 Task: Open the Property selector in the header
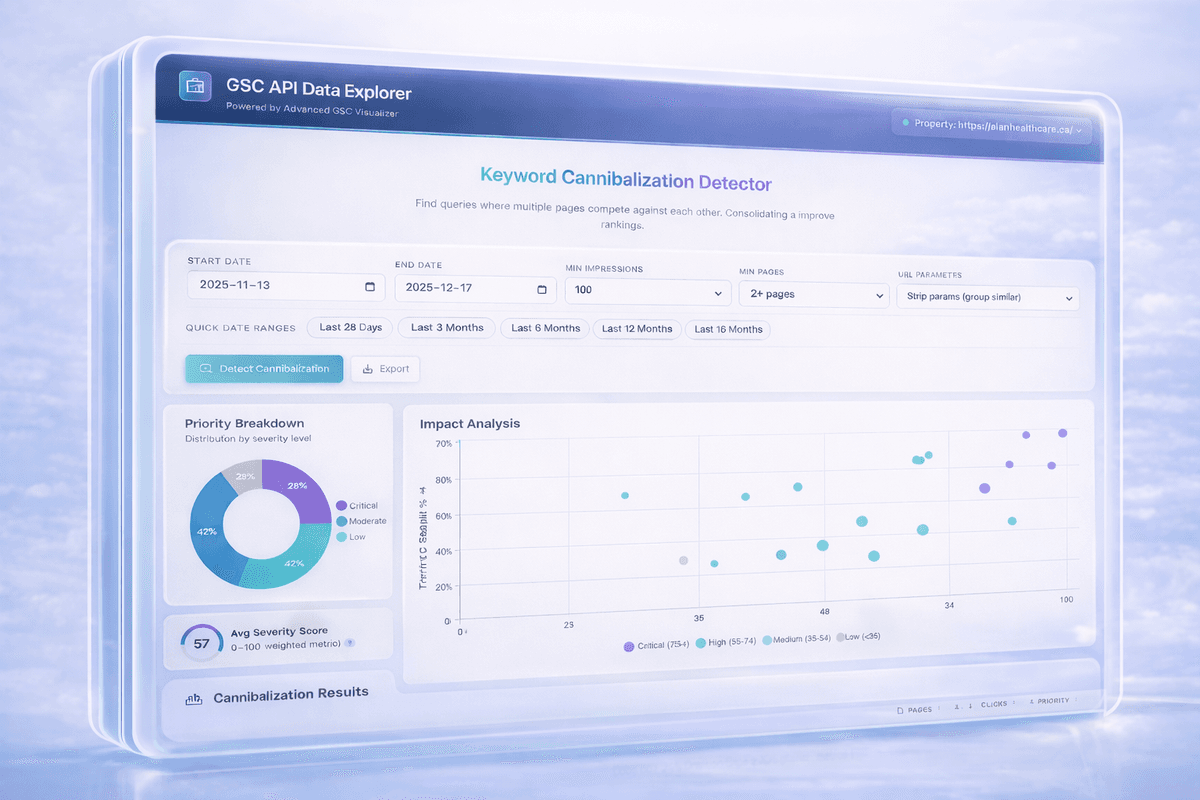tap(990, 126)
